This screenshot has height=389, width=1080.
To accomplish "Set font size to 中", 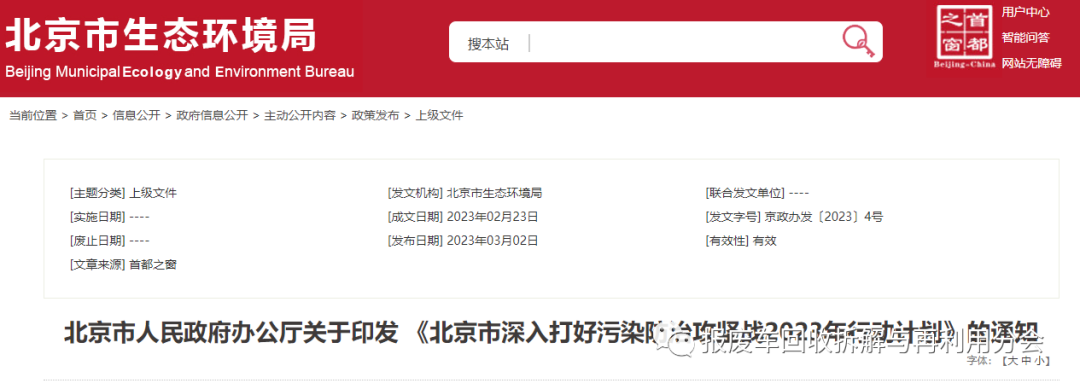I will pyautogui.click(x=1026, y=360).
